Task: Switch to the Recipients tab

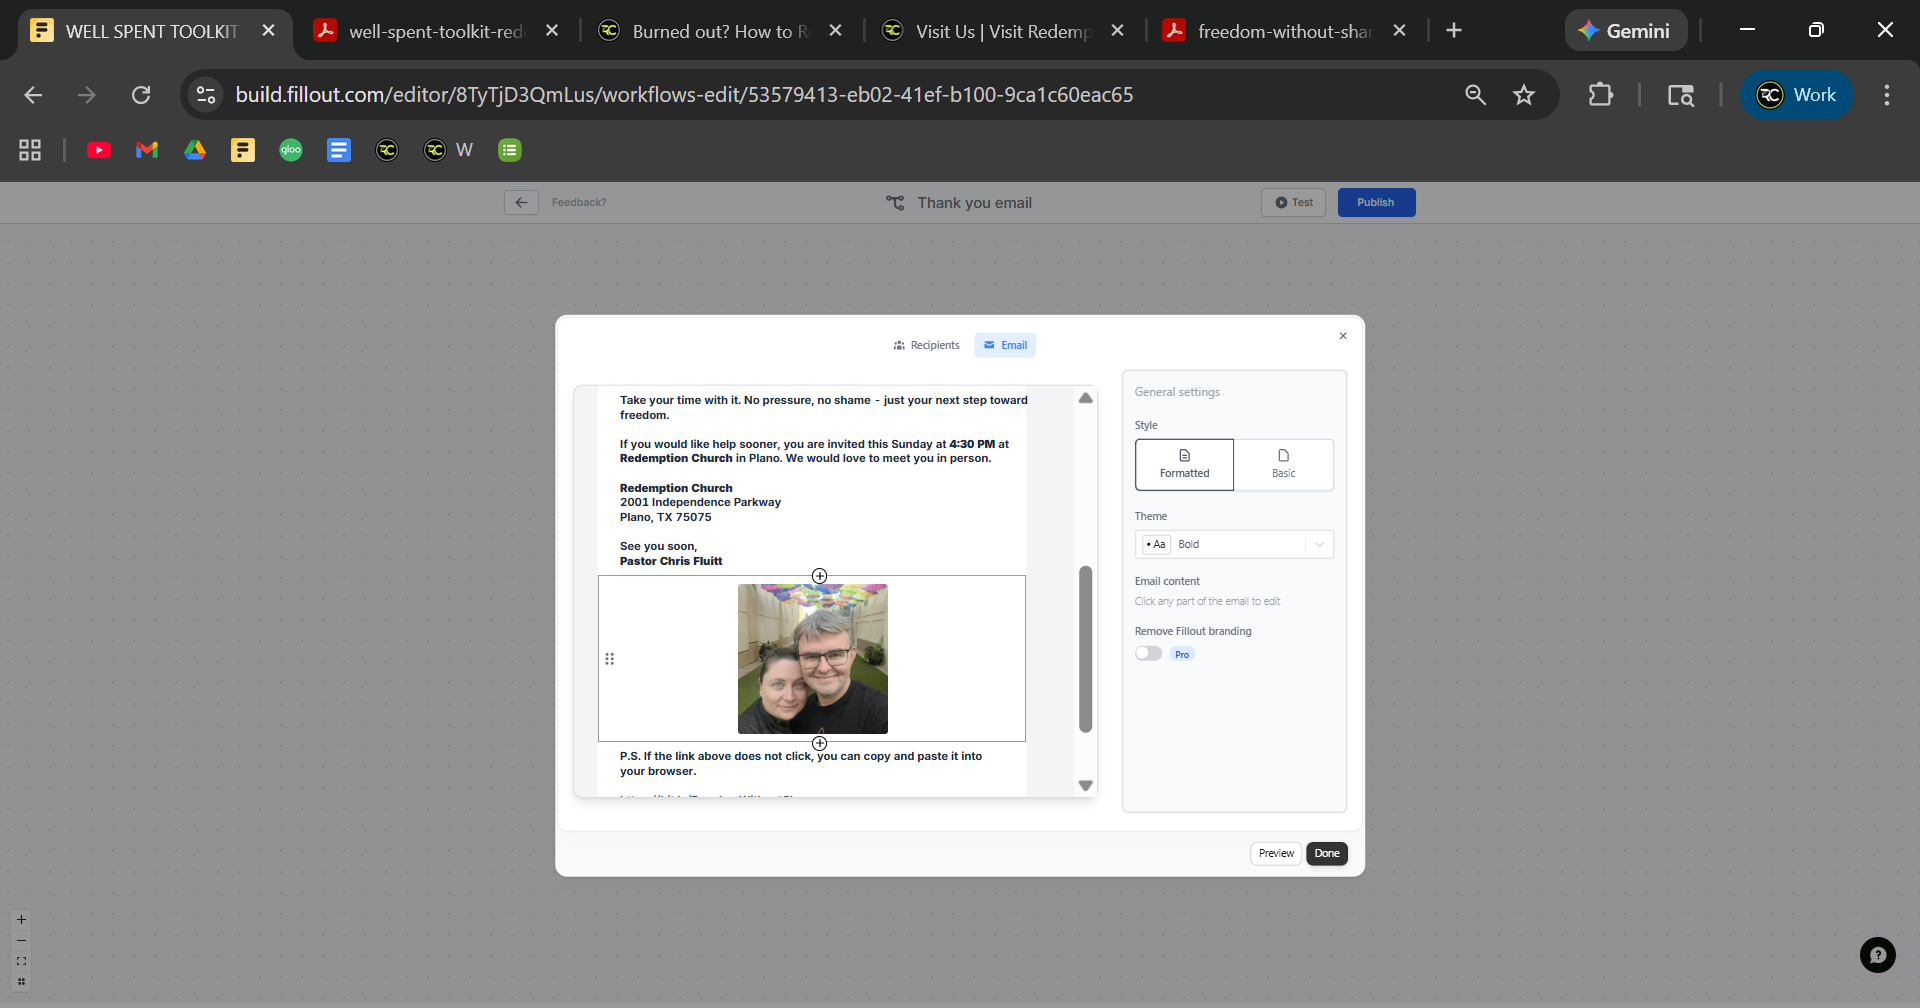Action: (926, 345)
